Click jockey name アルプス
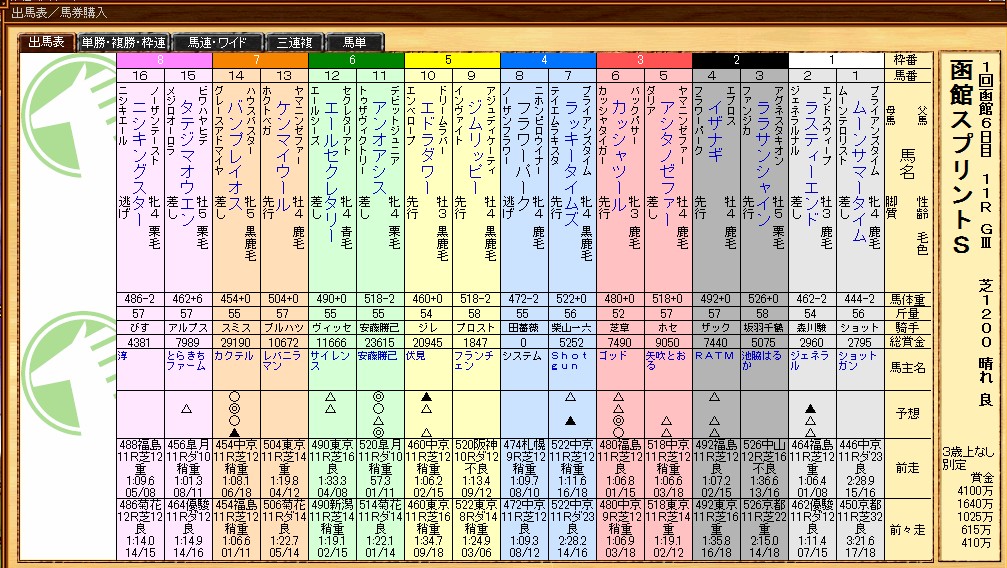The width and height of the screenshot is (1007, 568). [x=188, y=328]
